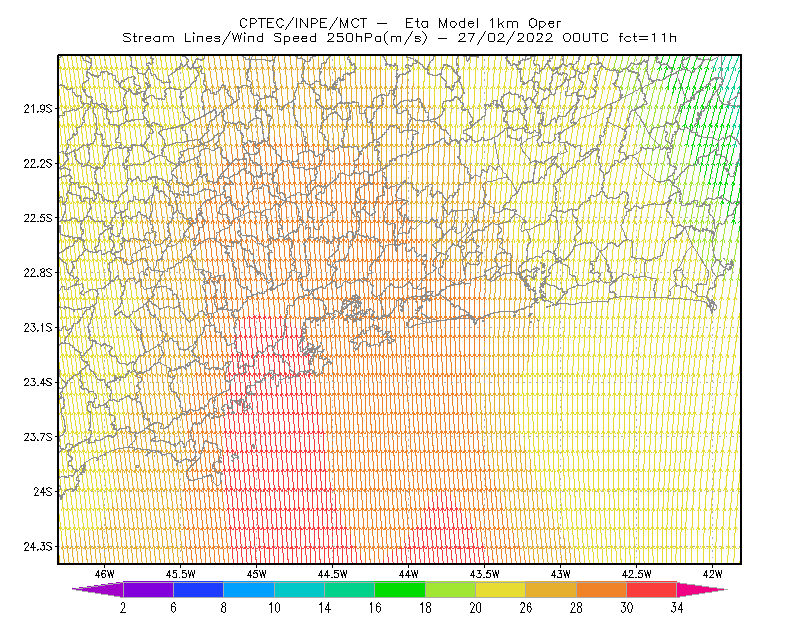Viewport: 800px width, 618px height.
Task: Click the legend value 34 label
Action: coord(677,608)
